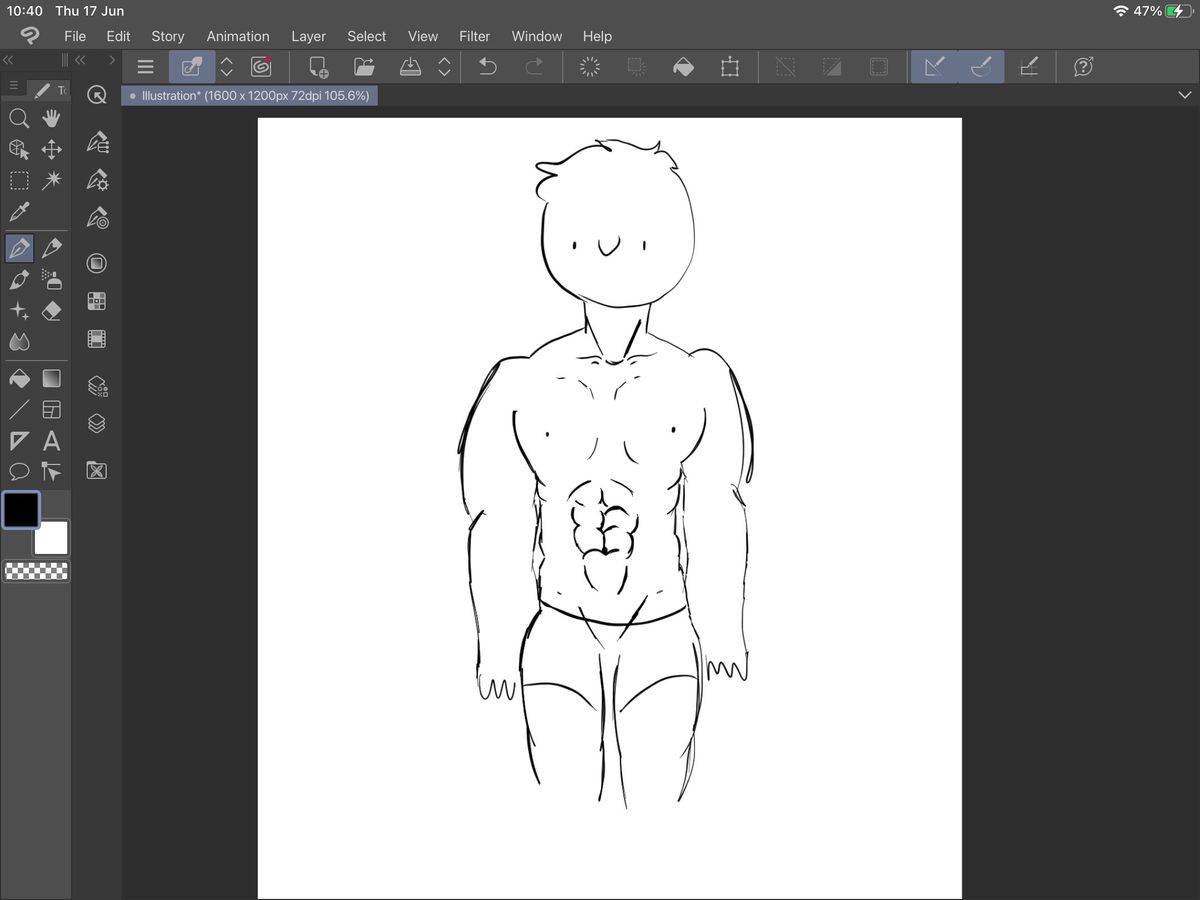
Task: Open the Color Set grid panel icon
Action: tap(97, 301)
